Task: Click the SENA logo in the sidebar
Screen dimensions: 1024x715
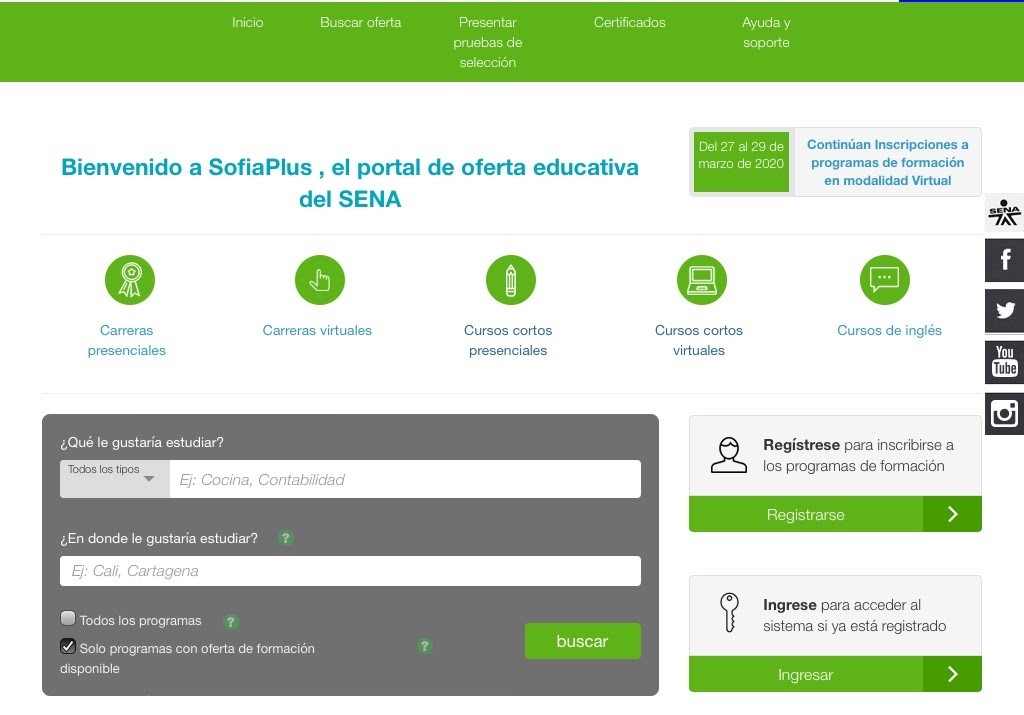Action: pos(1004,212)
